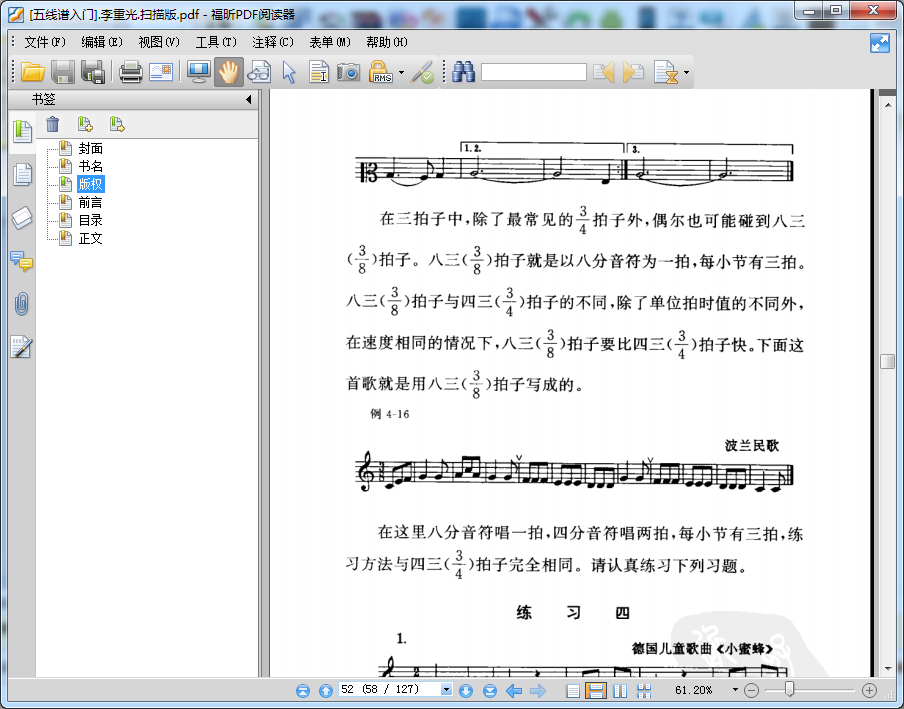Select the 前言 bookmark

(x=91, y=202)
